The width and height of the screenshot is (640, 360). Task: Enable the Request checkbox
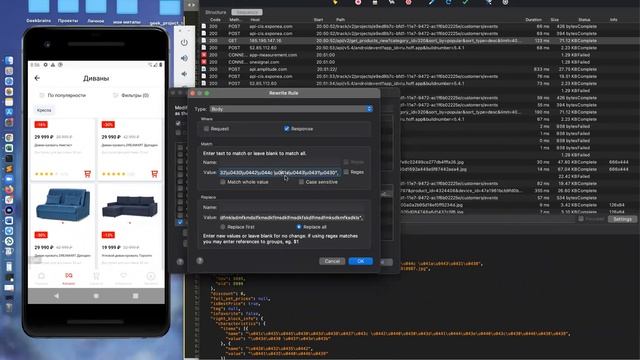206,129
